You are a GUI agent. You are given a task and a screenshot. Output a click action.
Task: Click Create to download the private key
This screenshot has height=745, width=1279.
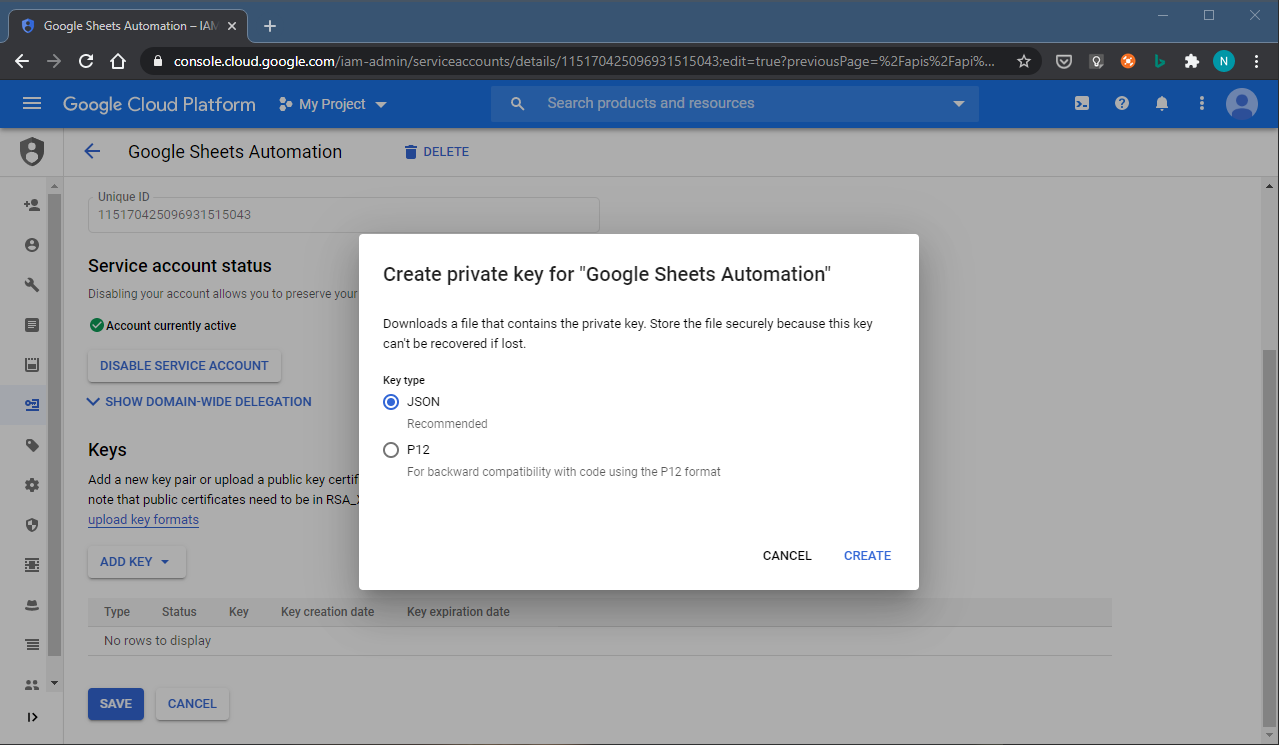[x=867, y=556]
